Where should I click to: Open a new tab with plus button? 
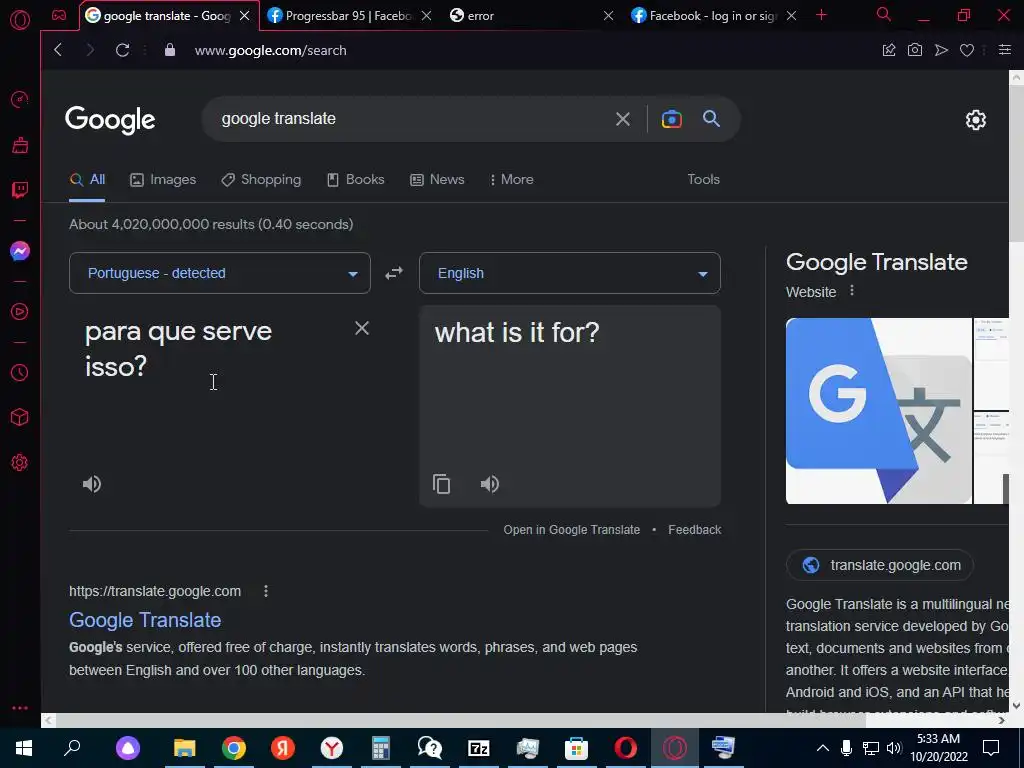(822, 15)
